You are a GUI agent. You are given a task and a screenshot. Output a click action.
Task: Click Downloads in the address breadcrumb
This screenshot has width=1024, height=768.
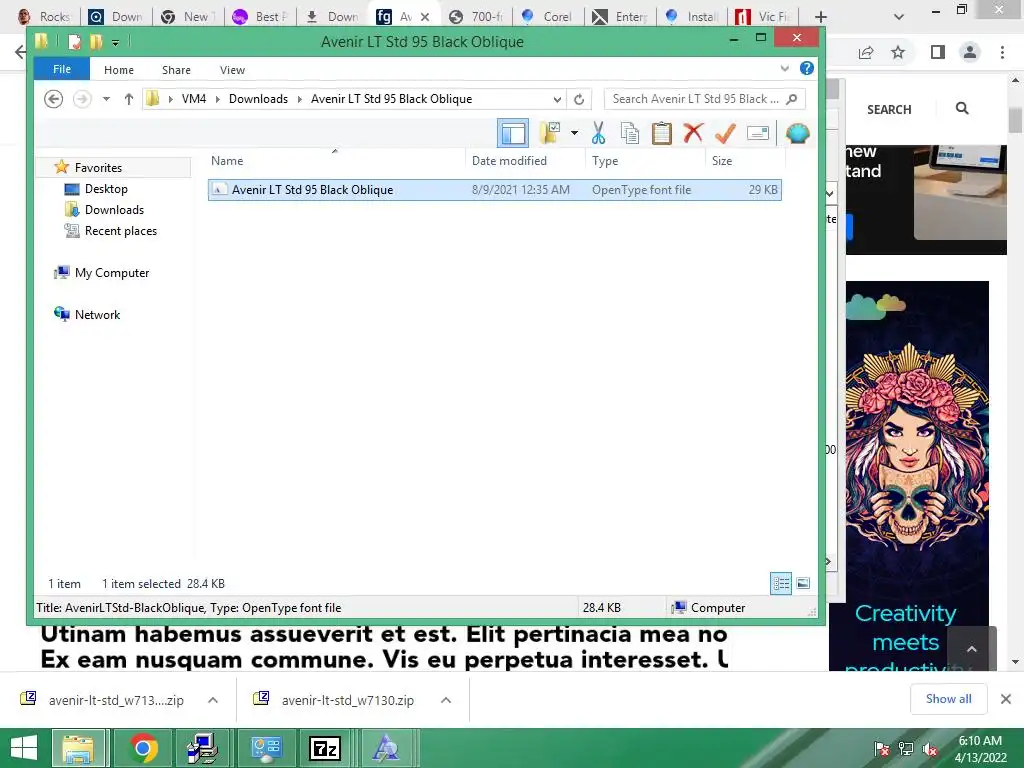point(258,99)
